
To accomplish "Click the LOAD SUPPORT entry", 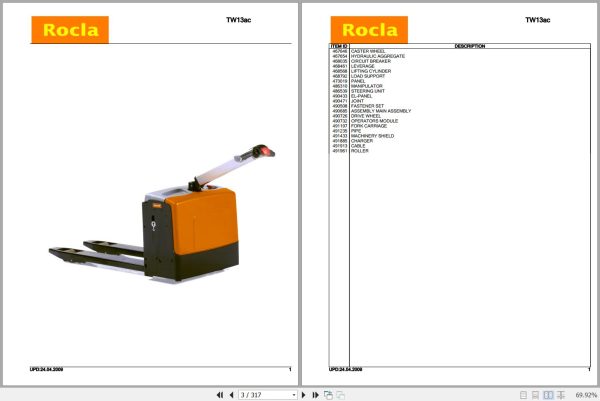I will coord(368,76).
